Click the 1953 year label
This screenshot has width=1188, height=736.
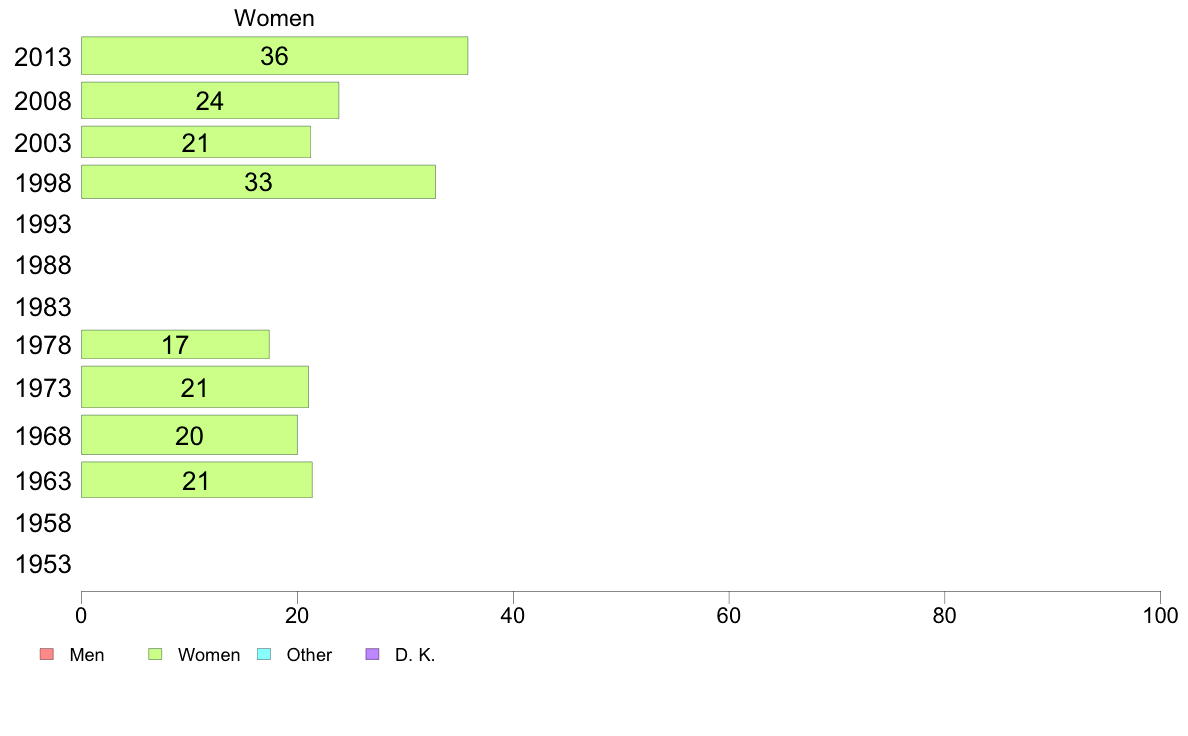coord(43,564)
